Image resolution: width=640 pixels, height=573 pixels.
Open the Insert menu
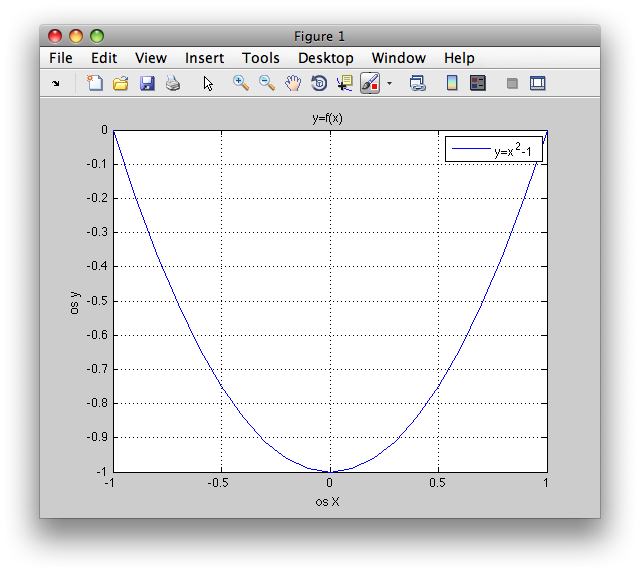(204, 58)
